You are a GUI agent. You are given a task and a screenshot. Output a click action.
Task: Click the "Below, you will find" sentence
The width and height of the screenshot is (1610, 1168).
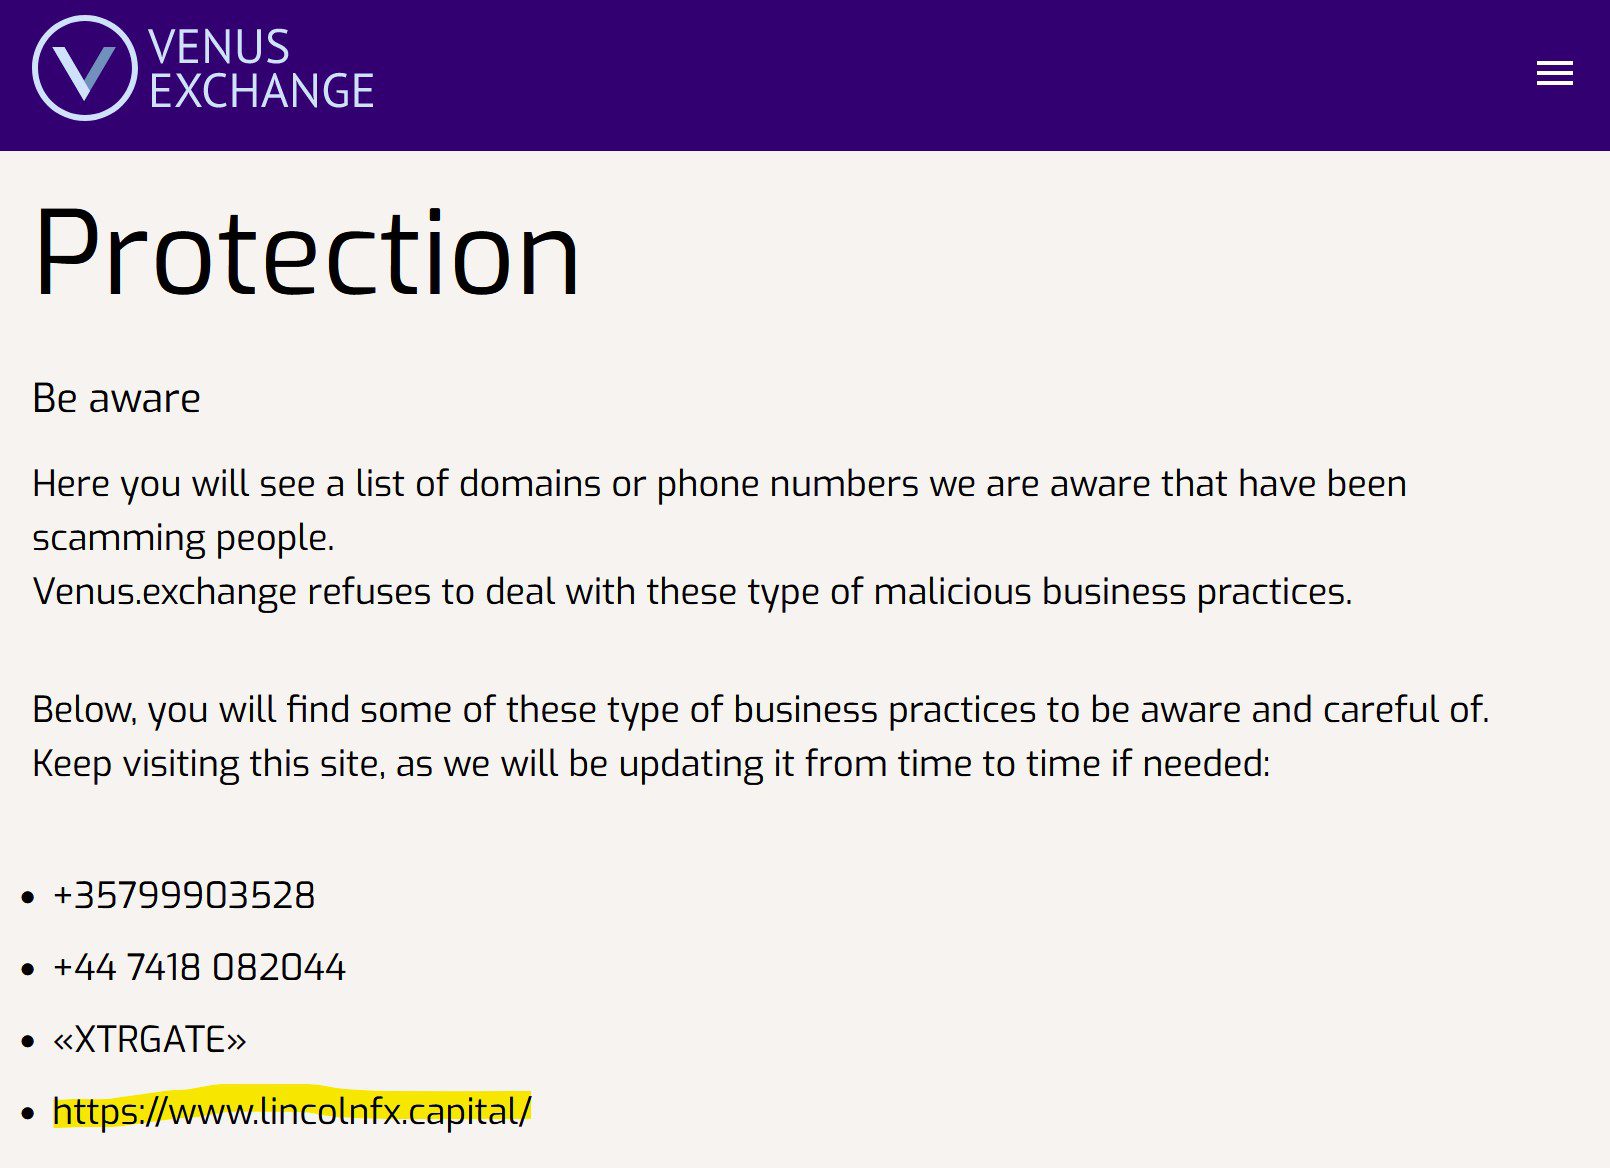tap(760, 710)
